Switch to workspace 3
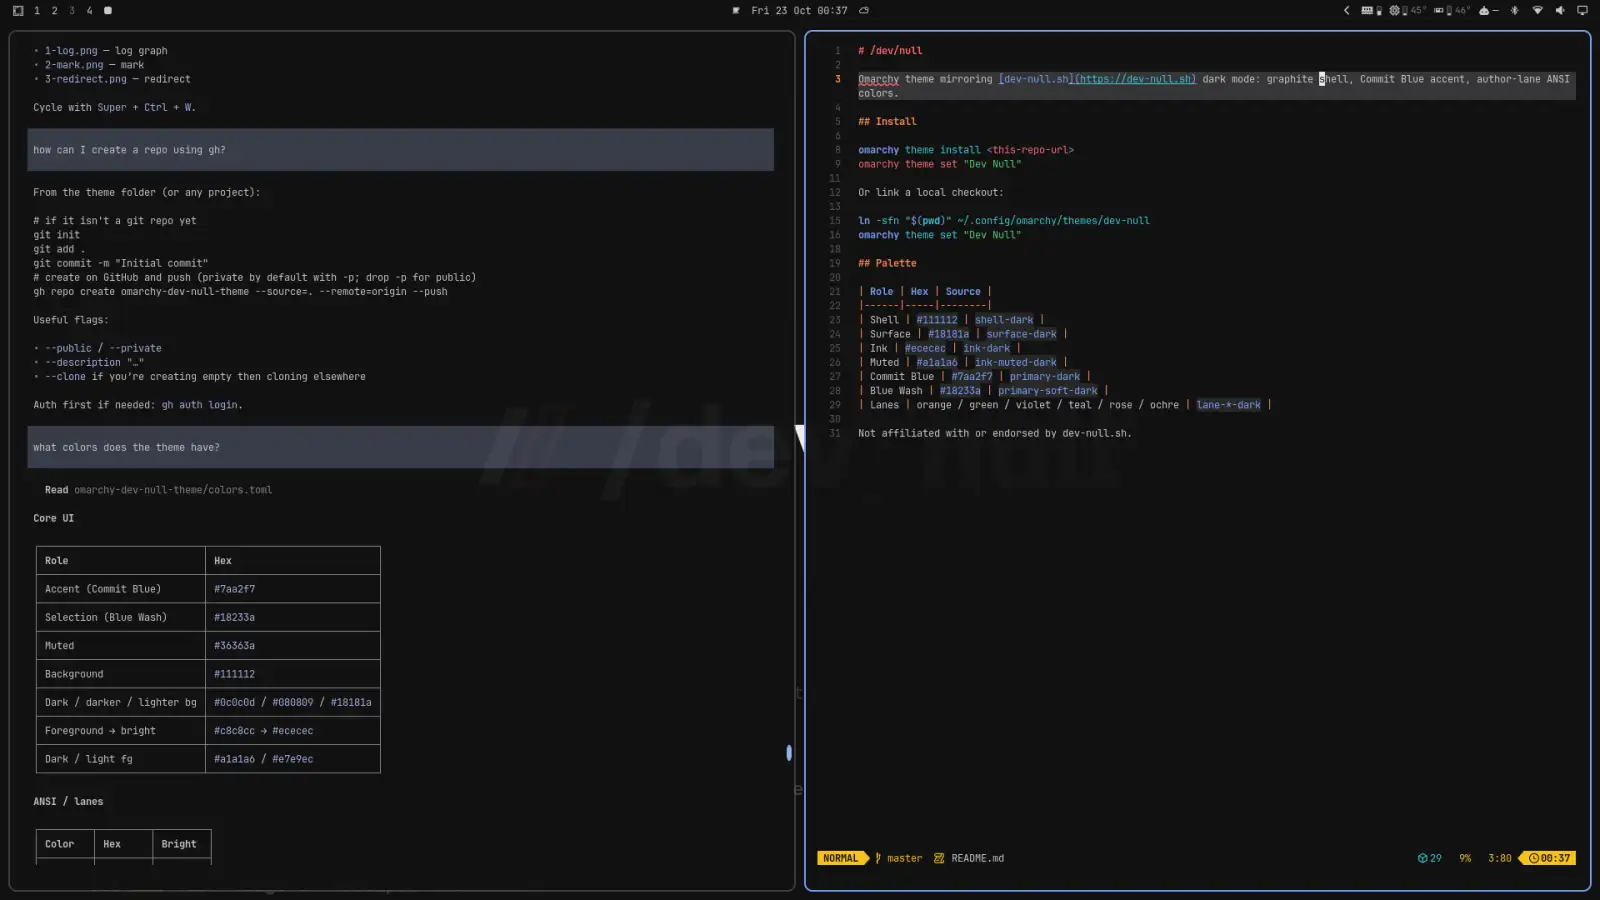Screen dimensions: 1600x900 tap(72, 10)
